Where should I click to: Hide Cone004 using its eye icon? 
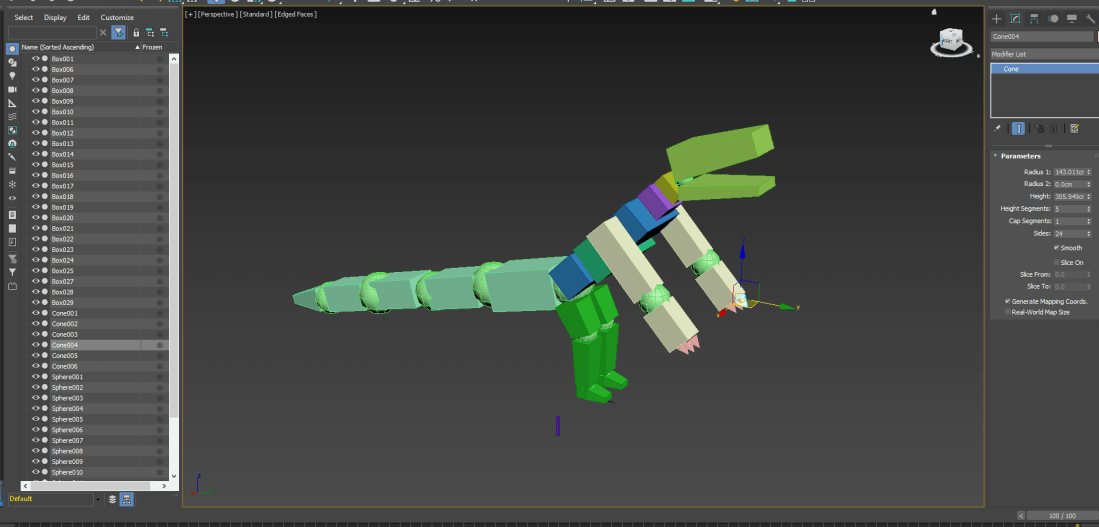point(36,345)
